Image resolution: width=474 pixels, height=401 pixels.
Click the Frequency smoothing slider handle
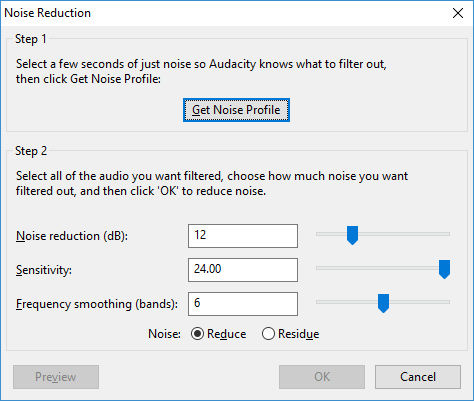pos(383,303)
